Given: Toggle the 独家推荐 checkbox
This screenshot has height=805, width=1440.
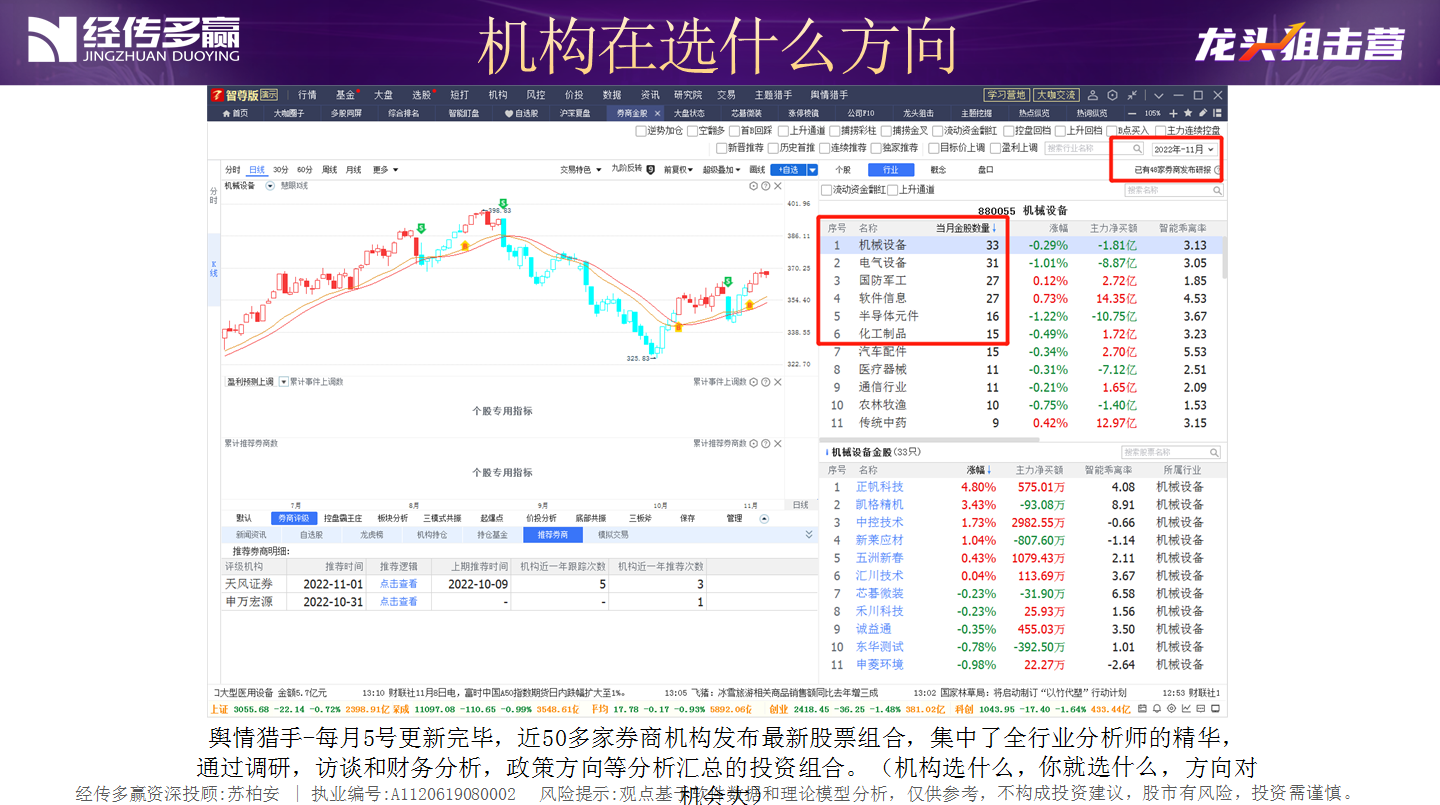Looking at the screenshot, I should click(876, 148).
